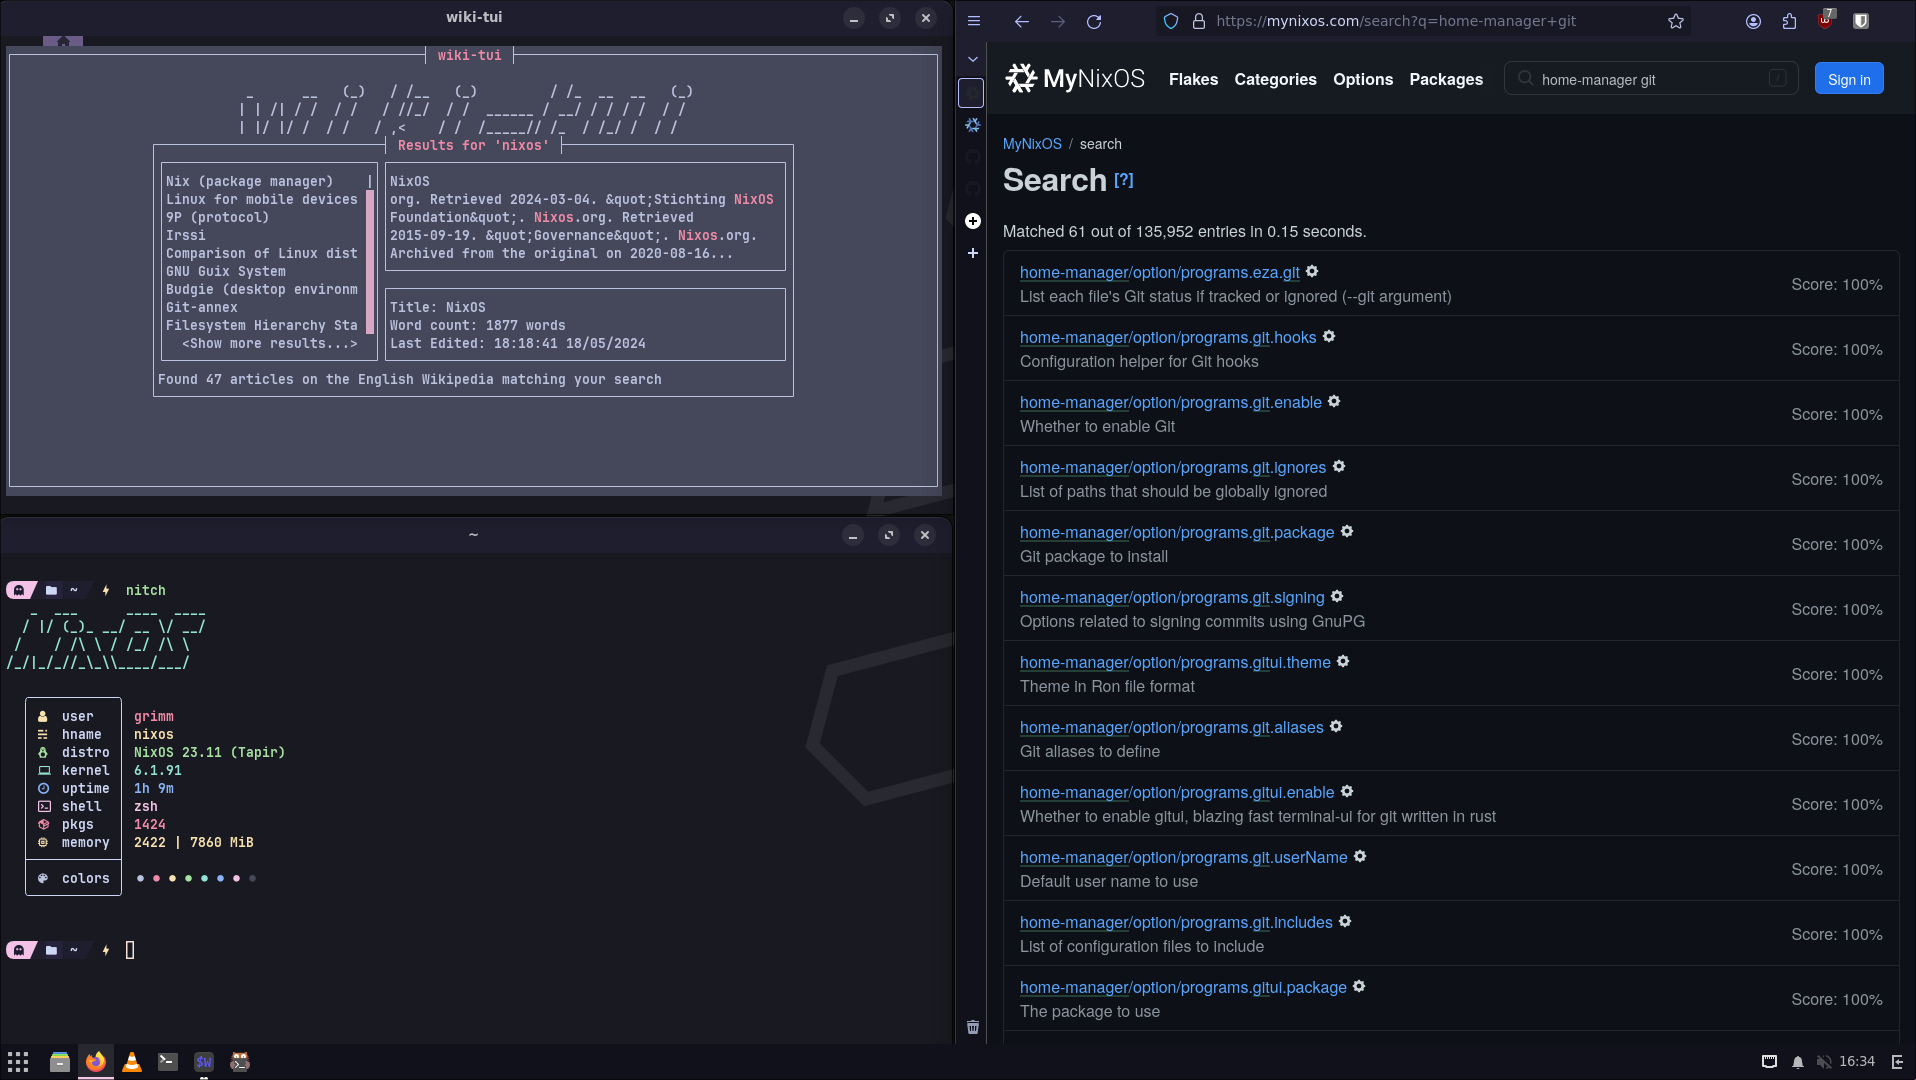
Task: Open the purple $W app in taskbar
Action: click(204, 1062)
